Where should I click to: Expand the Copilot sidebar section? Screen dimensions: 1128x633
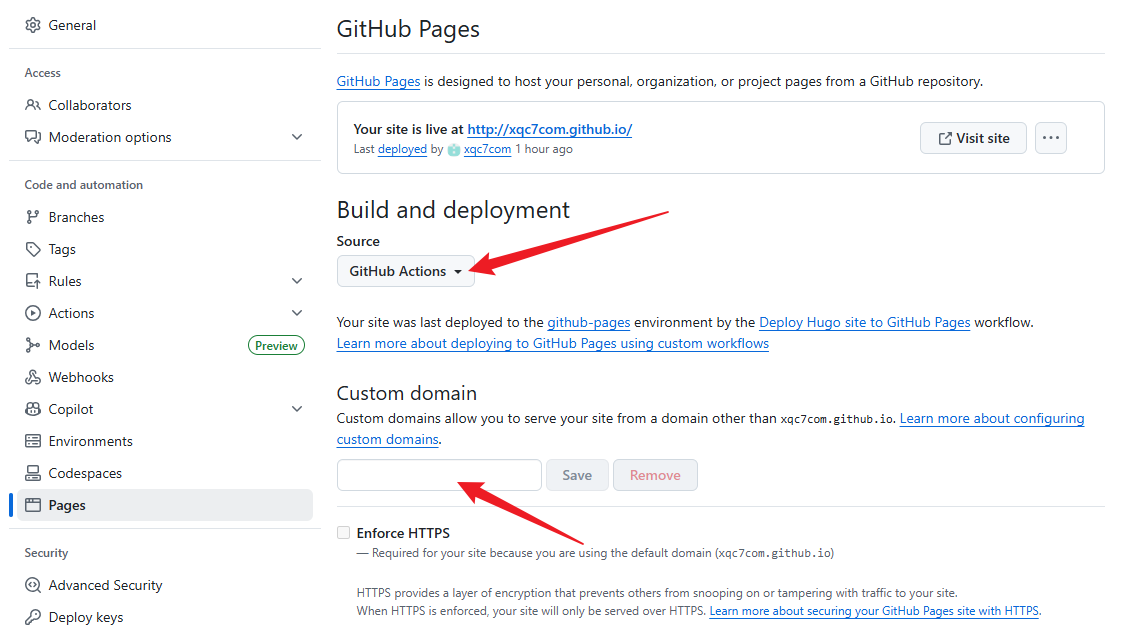click(296, 409)
